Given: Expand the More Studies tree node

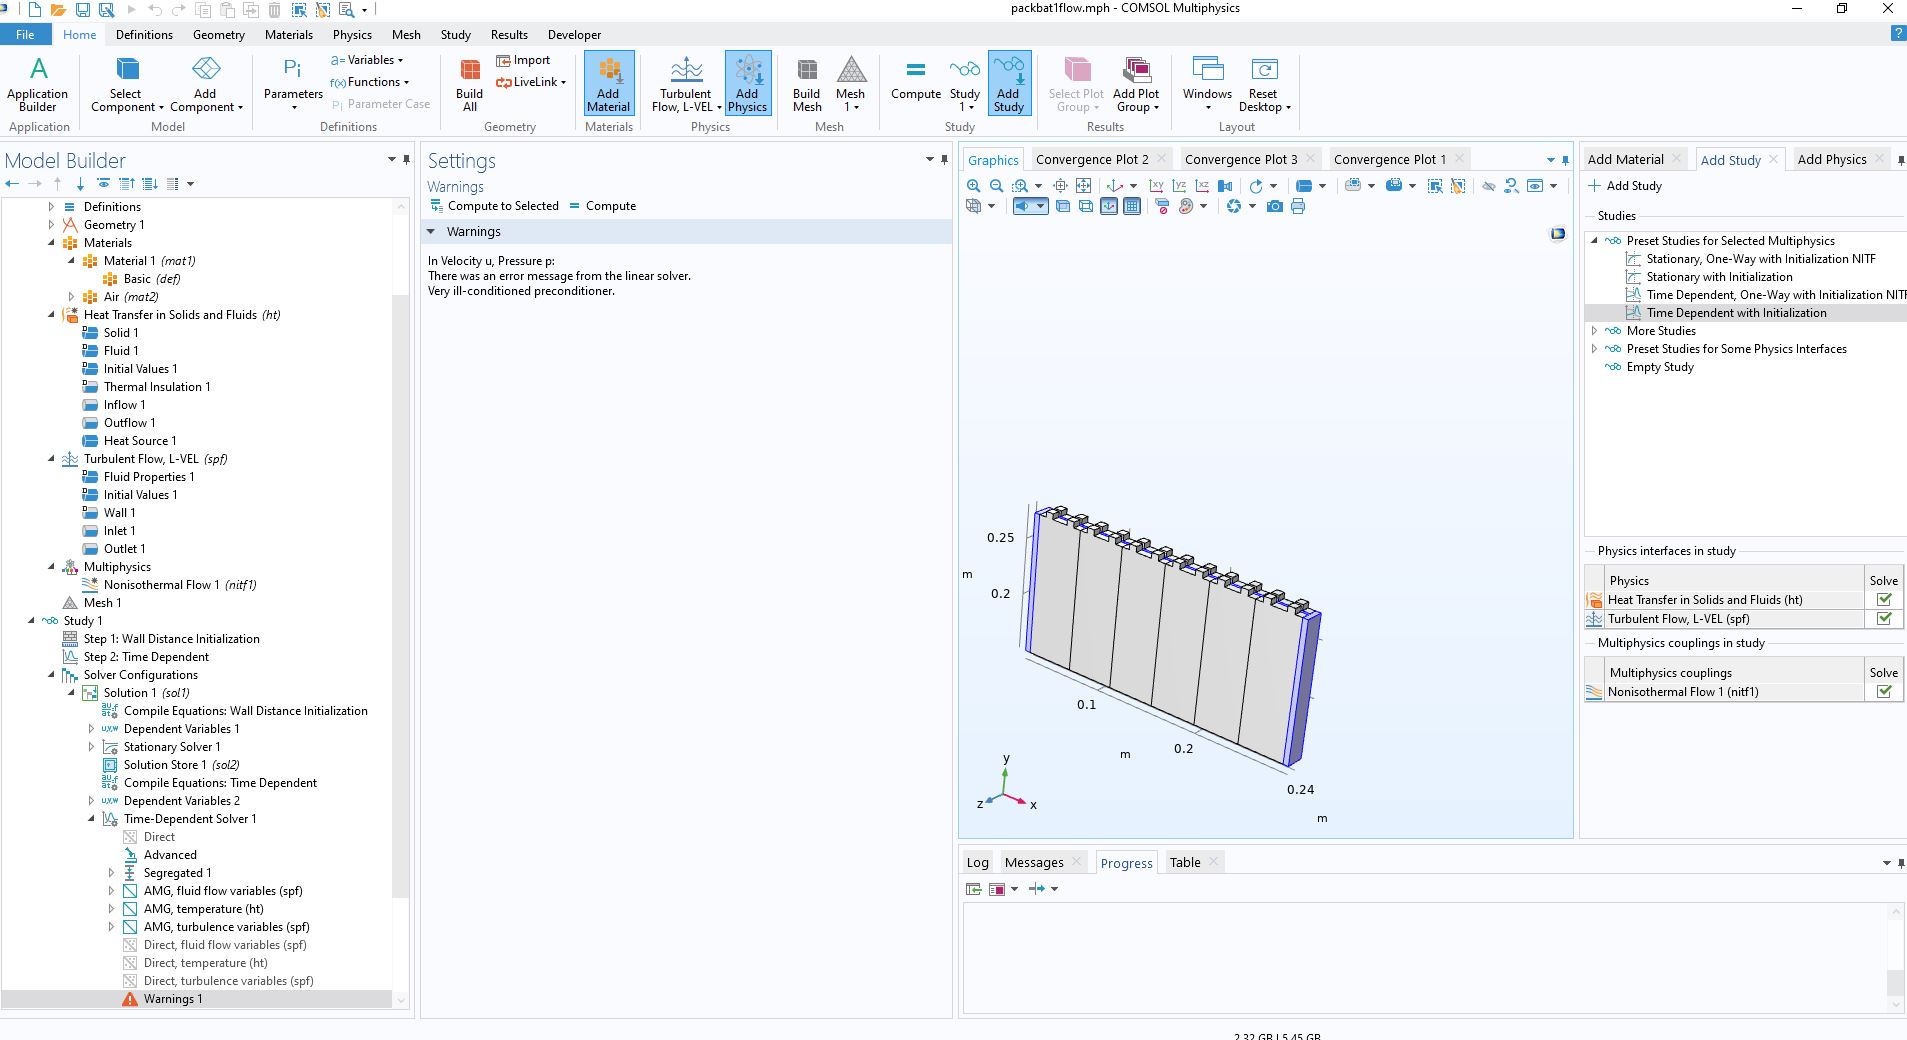Looking at the screenshot, I should click(x=1594, y=331).
